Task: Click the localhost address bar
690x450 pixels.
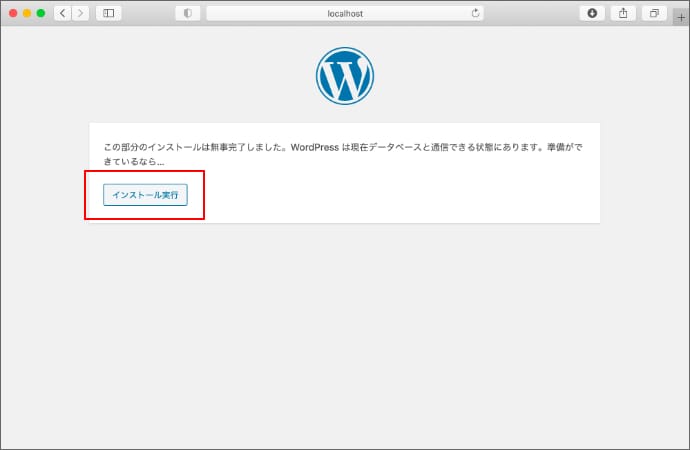Action: point(344,13)
